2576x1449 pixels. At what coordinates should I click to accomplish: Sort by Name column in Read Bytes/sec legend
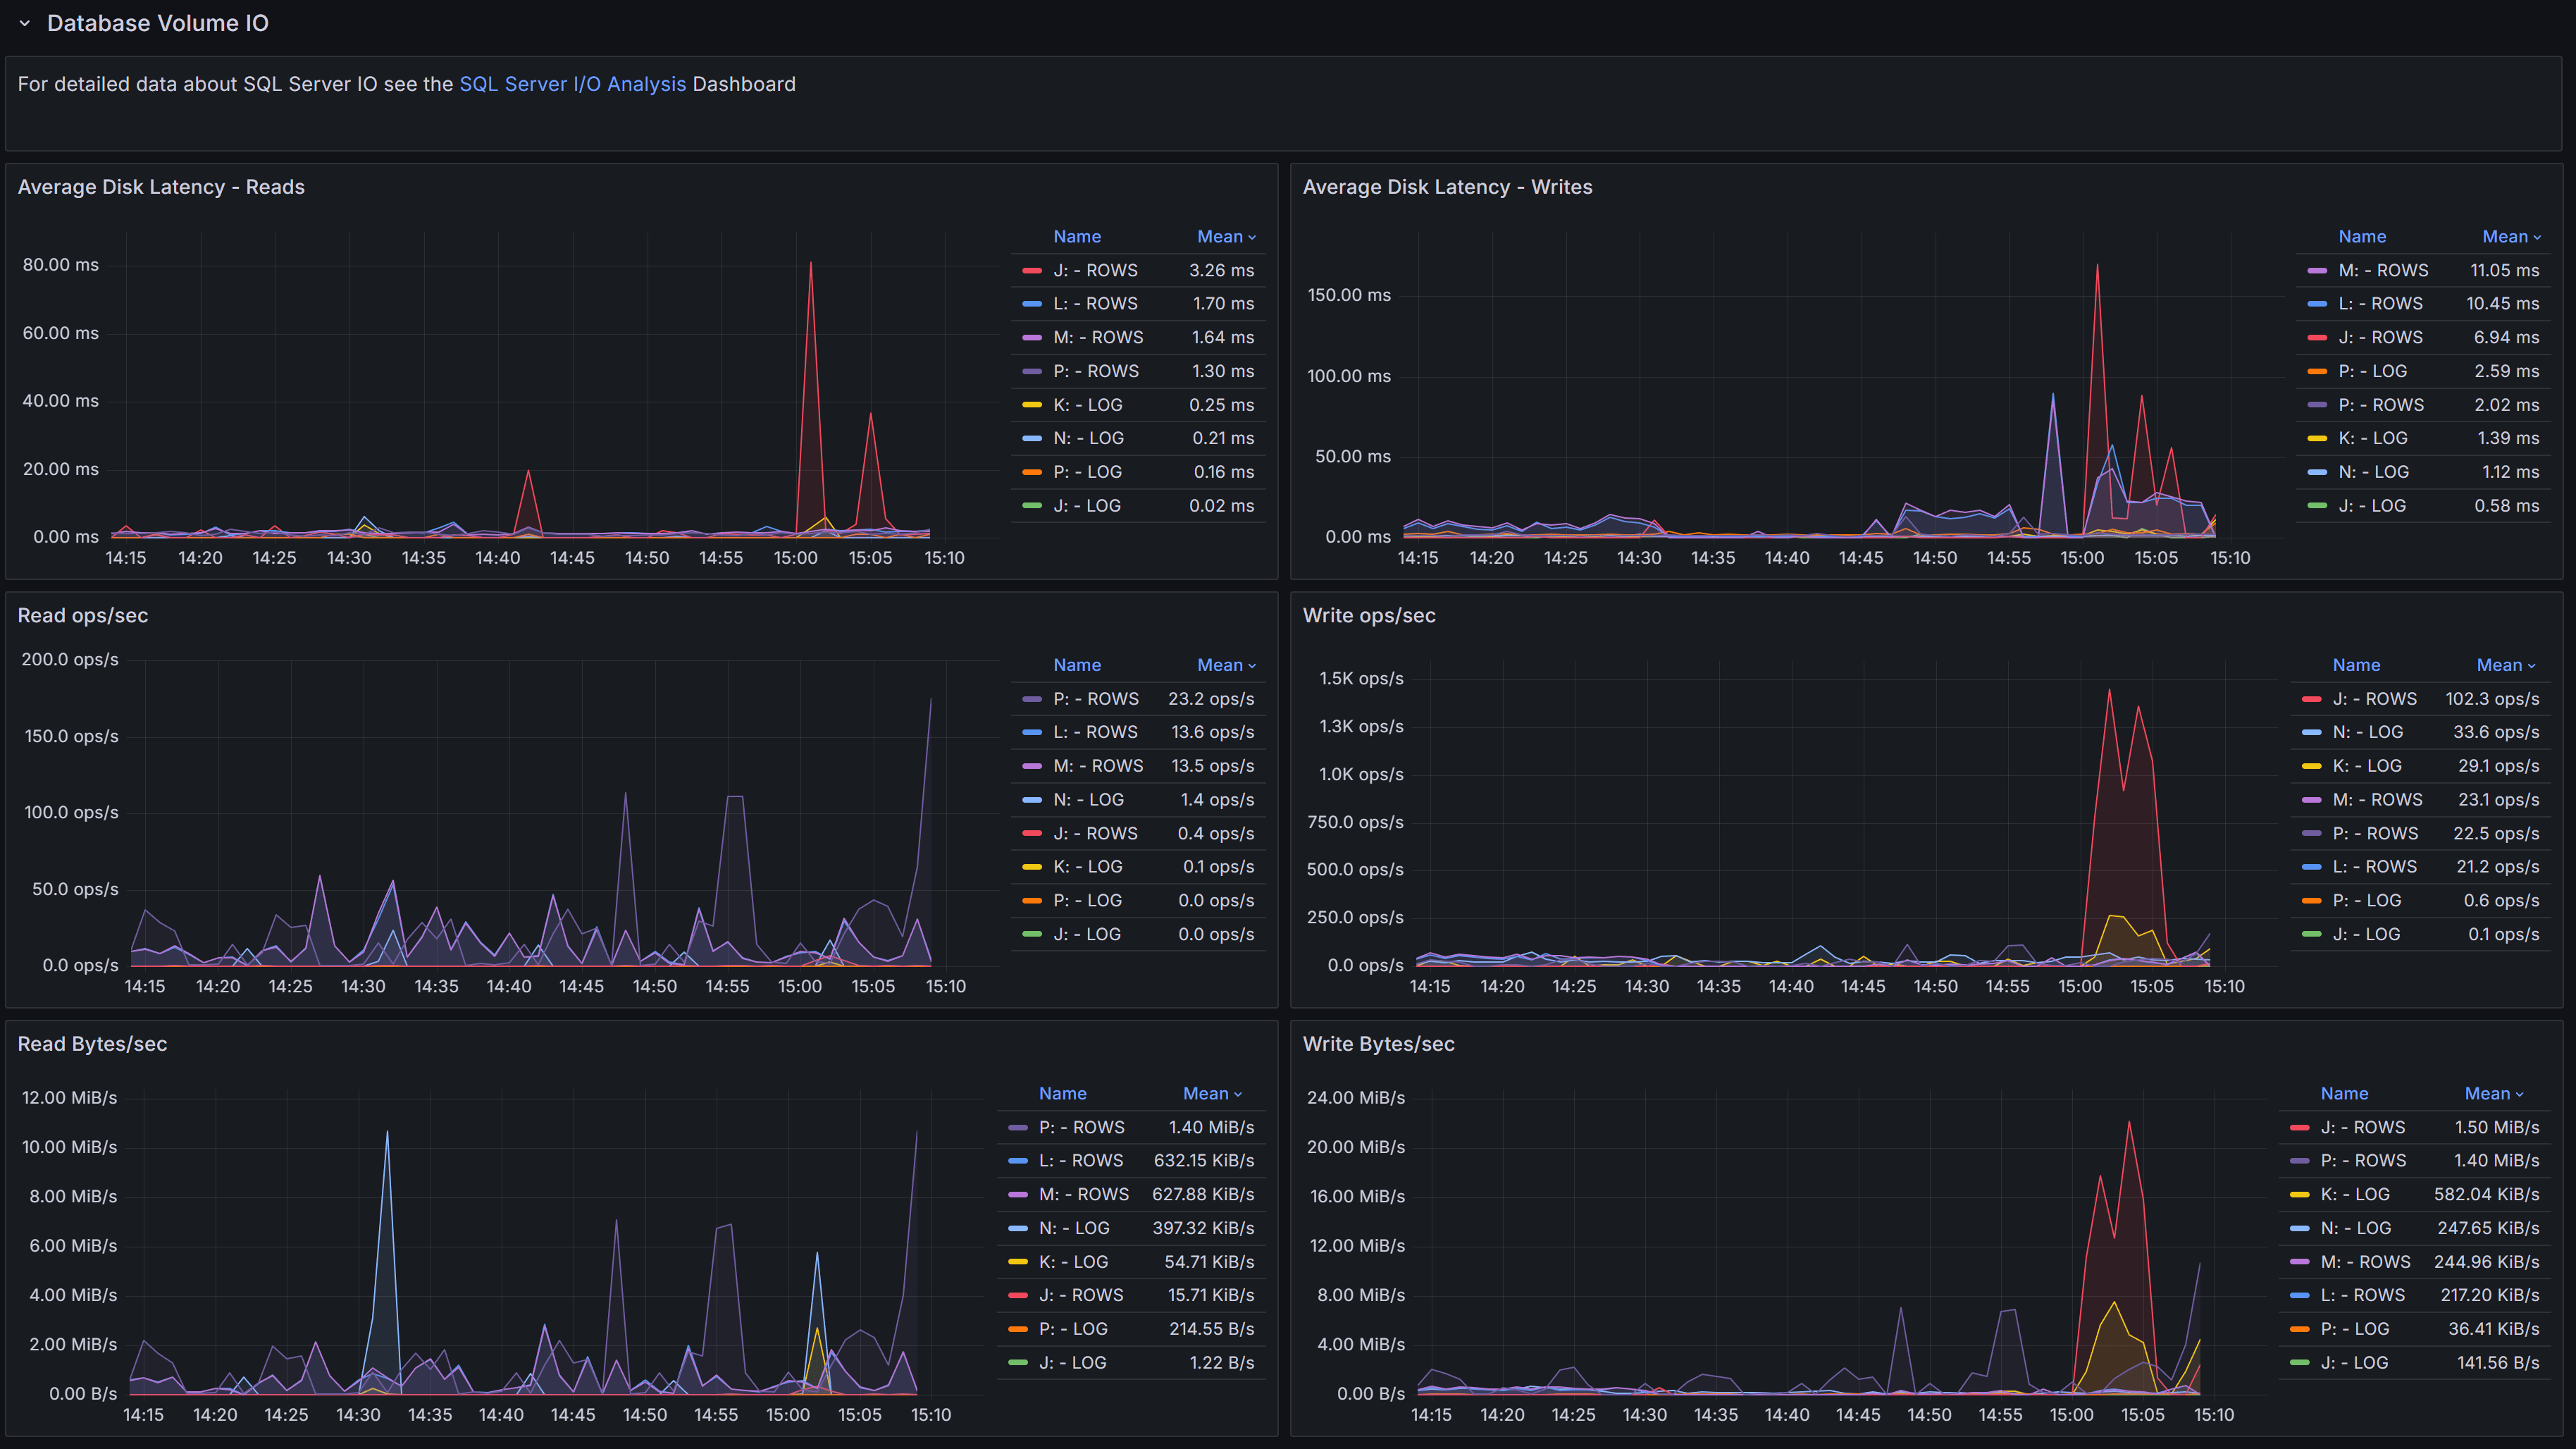[x=1062, y=1093]
